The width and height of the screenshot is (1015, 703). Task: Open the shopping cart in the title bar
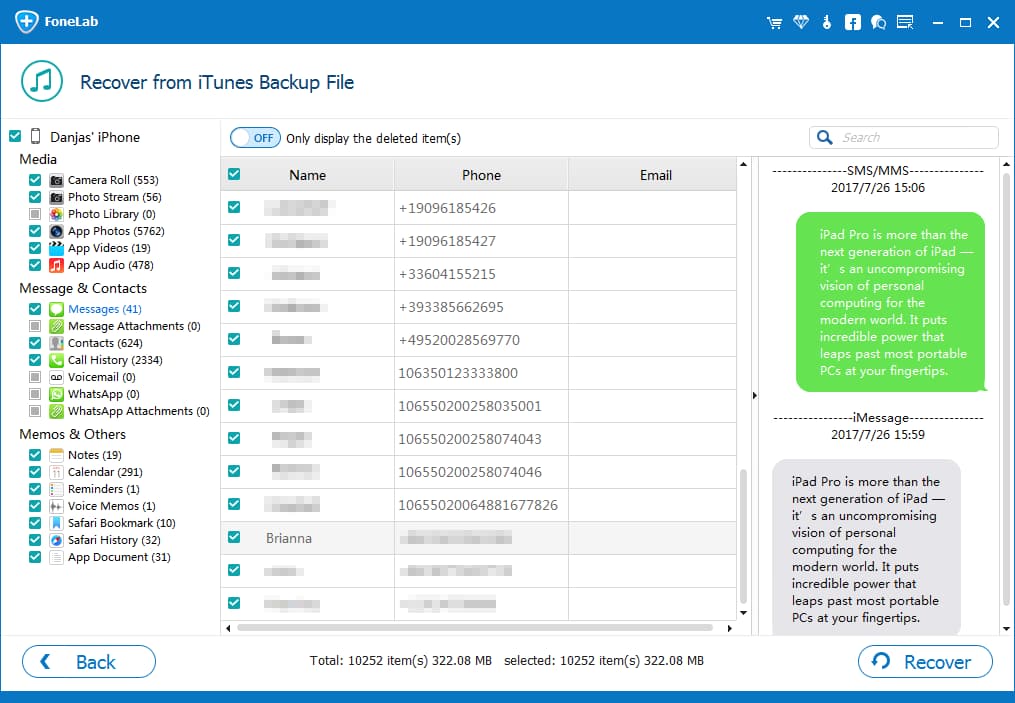775,21
